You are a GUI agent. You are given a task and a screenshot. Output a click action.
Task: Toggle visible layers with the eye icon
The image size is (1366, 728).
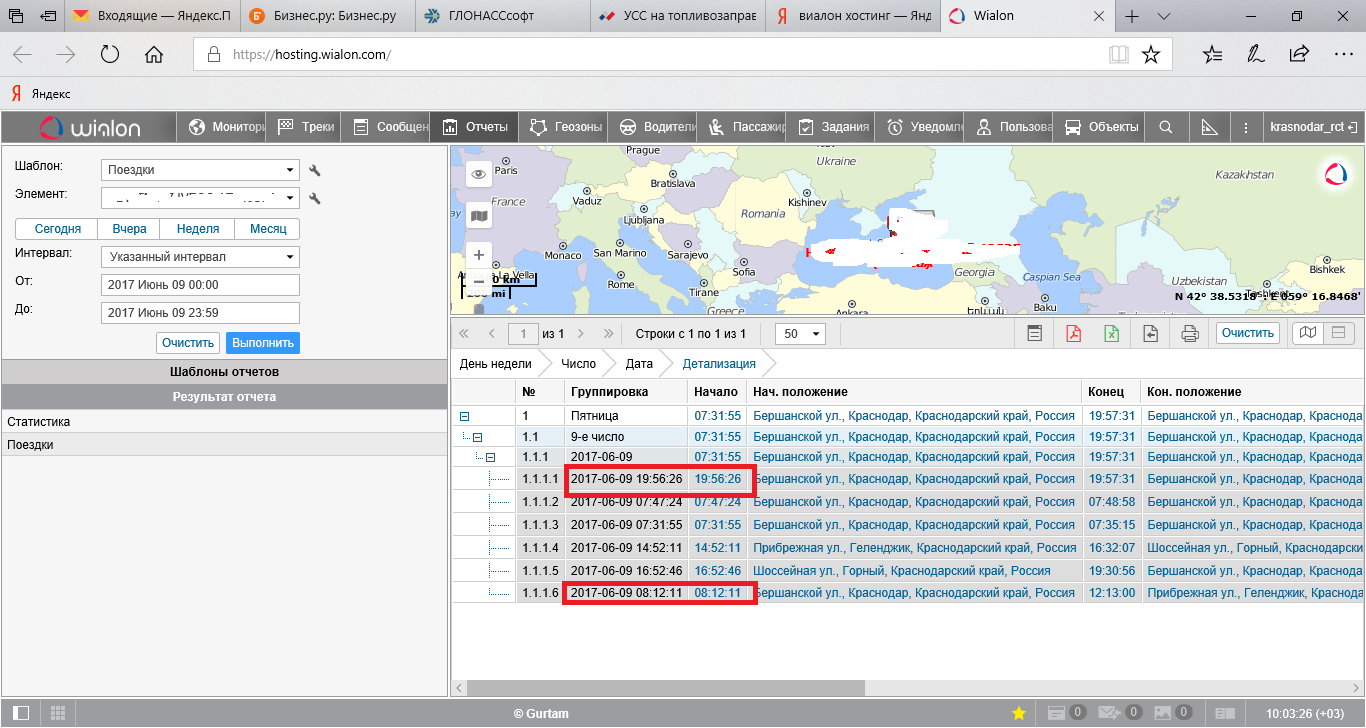point(479,174)
